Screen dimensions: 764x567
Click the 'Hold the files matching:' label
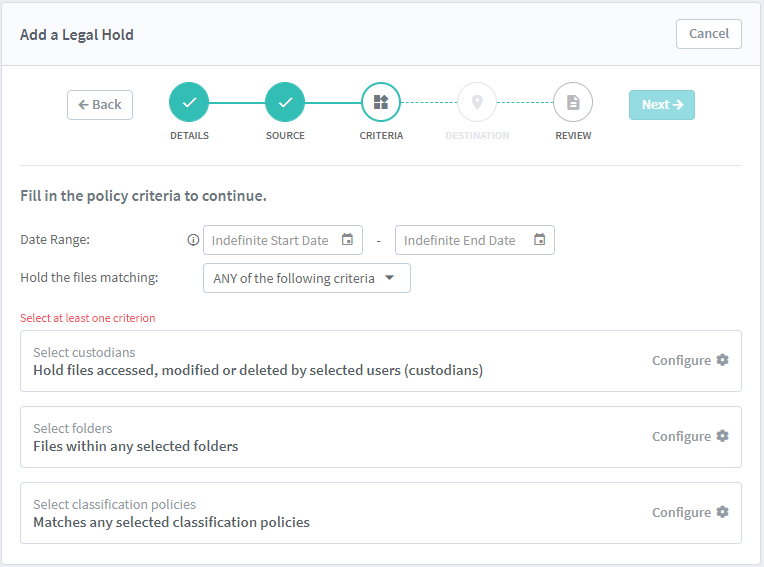click(x=89, y=278)
